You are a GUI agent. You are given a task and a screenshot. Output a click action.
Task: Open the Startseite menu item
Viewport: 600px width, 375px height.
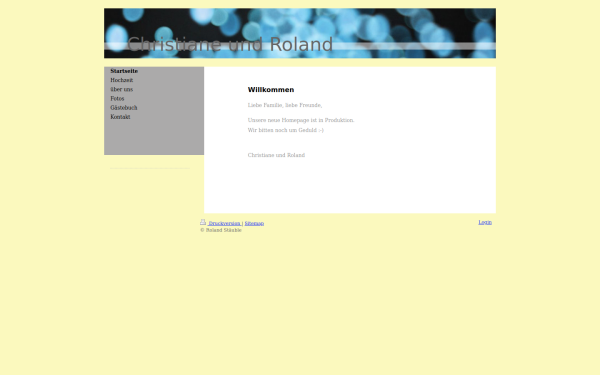[124, 71]
